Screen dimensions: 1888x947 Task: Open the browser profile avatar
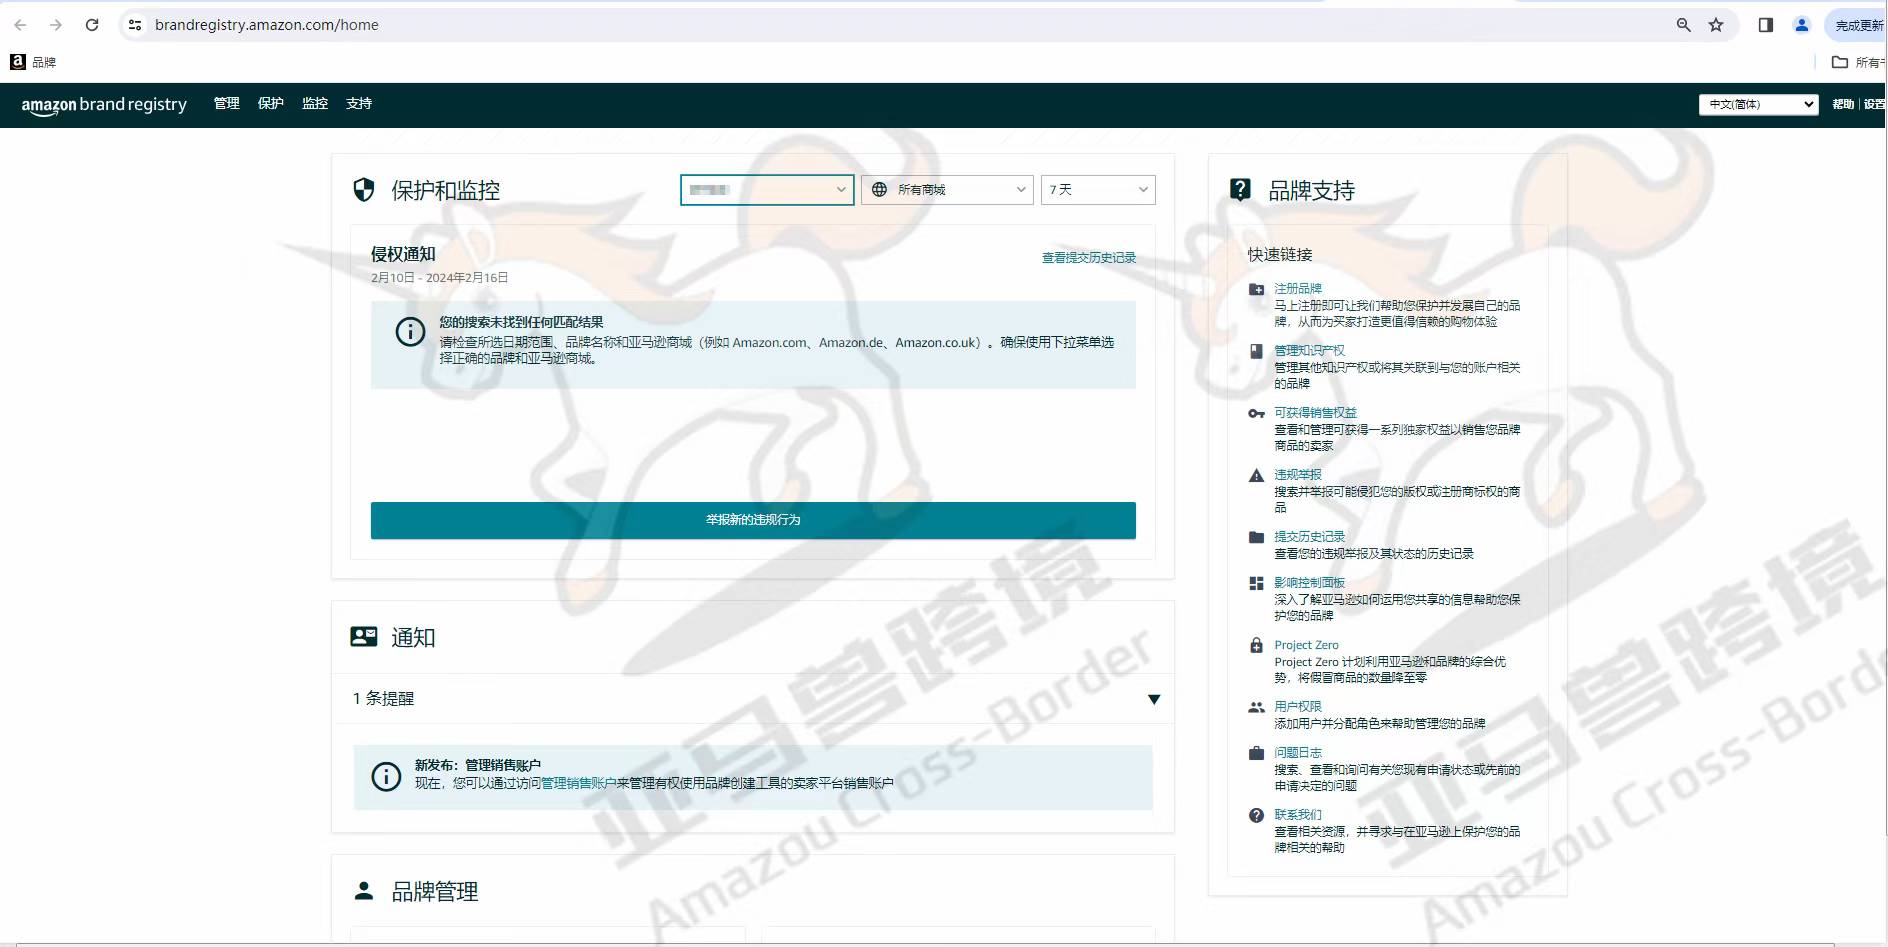1802,25
